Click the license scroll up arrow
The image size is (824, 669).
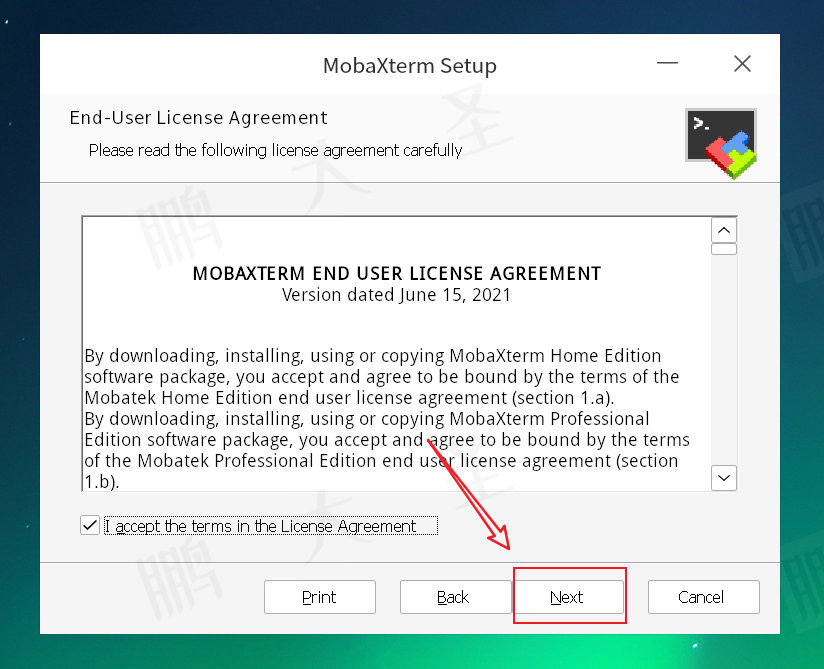click(x=724, y=231)
